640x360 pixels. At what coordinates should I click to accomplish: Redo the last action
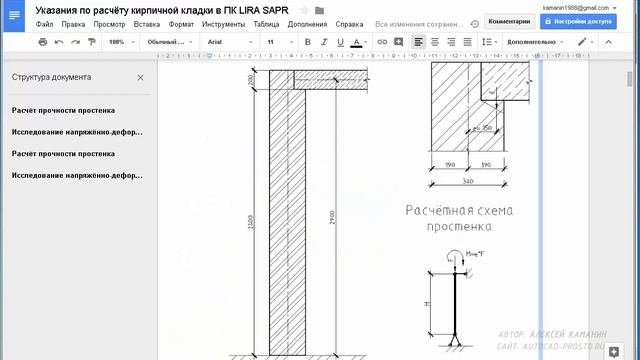pos(75,42)
